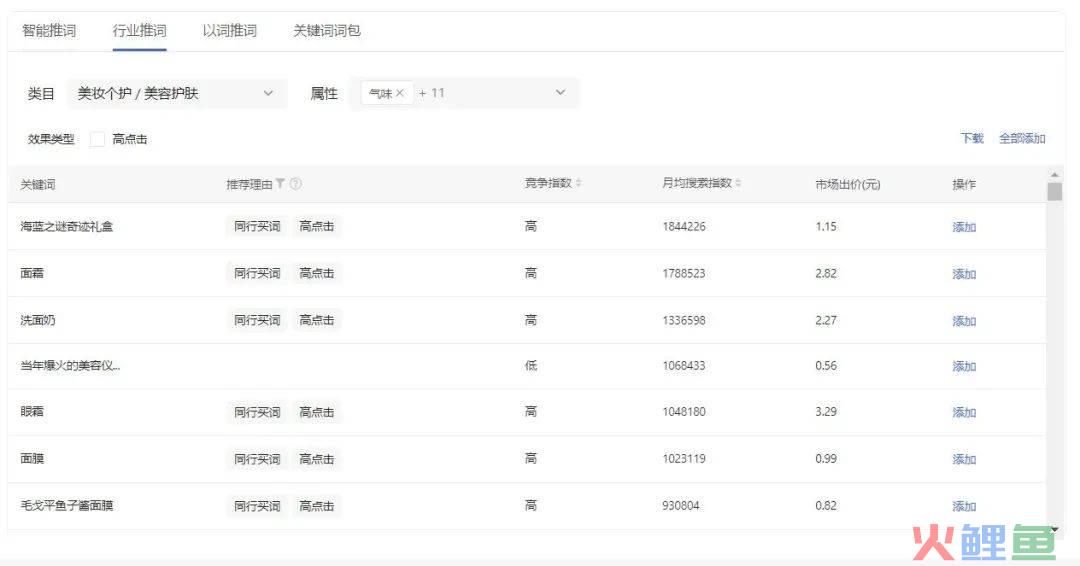
Task: Click the help question mark beside 推荐理由
Action: (x=296, y=184)
